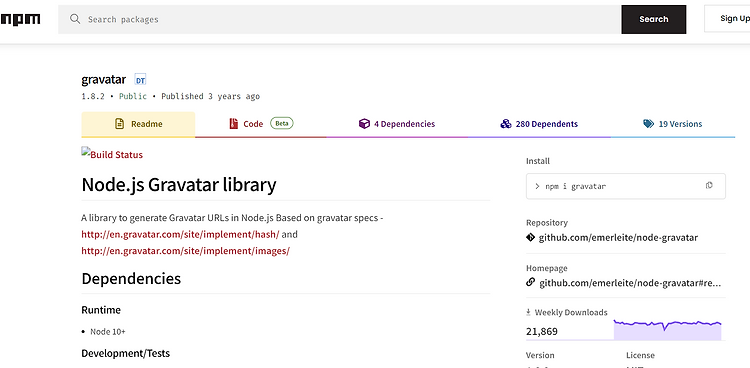Open the 280 Dependents tab
This screenshot has height=368, width=750.
pos(539,124)
